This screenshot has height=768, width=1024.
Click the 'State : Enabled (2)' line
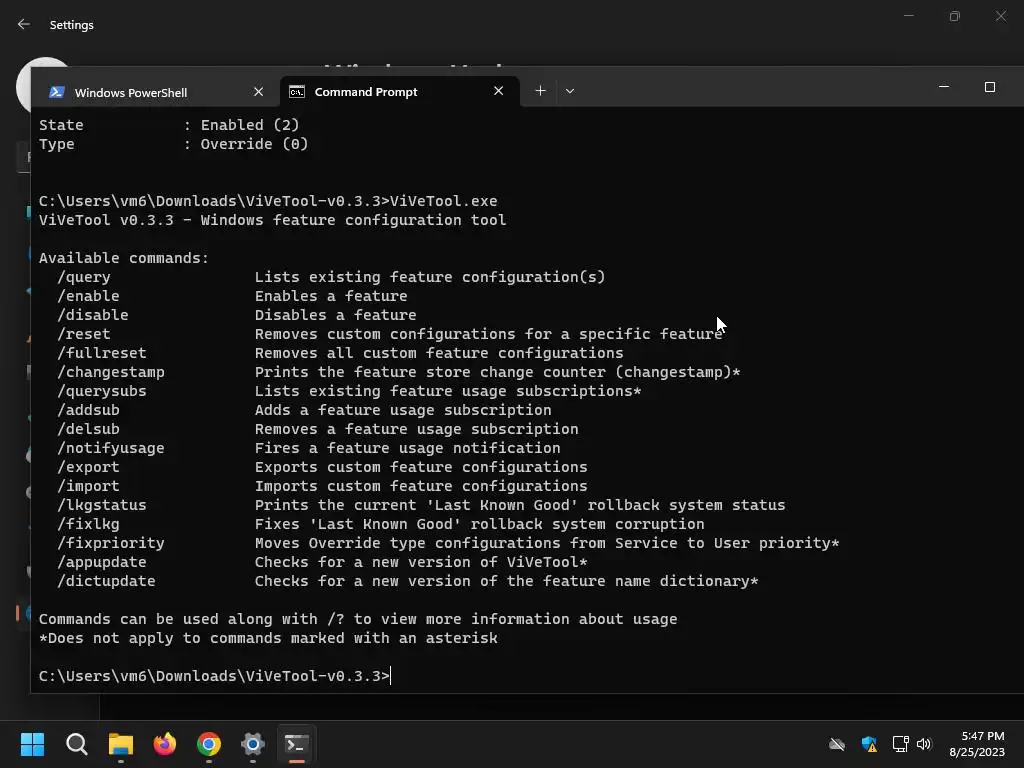click(x=169, y=125)
